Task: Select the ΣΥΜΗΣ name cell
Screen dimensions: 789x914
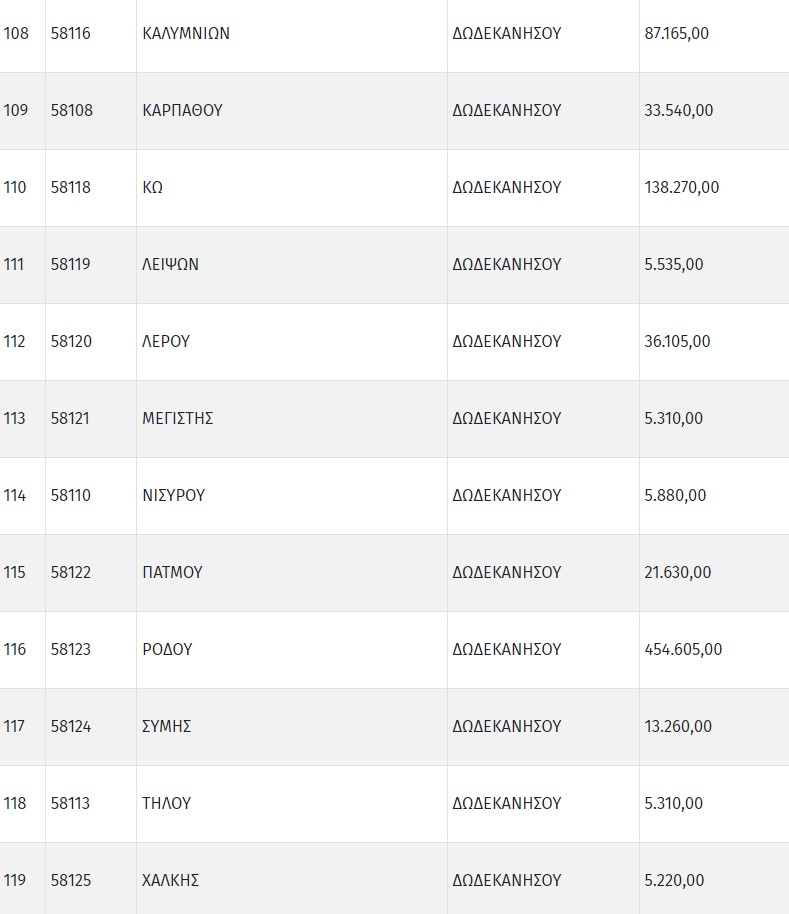Action: click(167, 726)
